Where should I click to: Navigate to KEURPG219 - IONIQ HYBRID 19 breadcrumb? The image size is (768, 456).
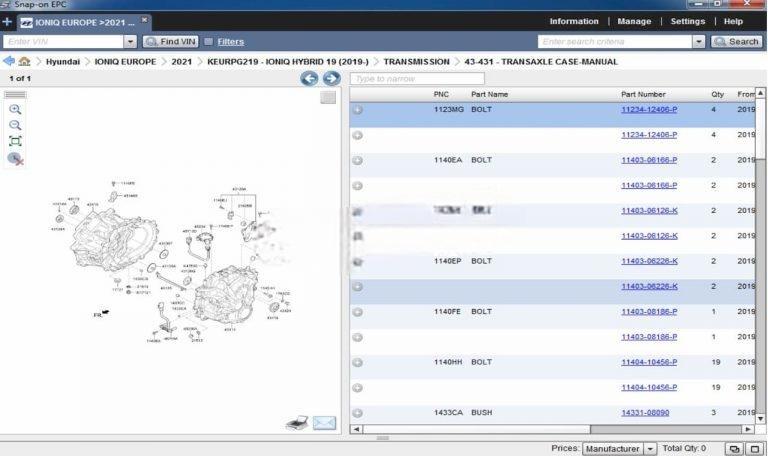coord(288,62)
